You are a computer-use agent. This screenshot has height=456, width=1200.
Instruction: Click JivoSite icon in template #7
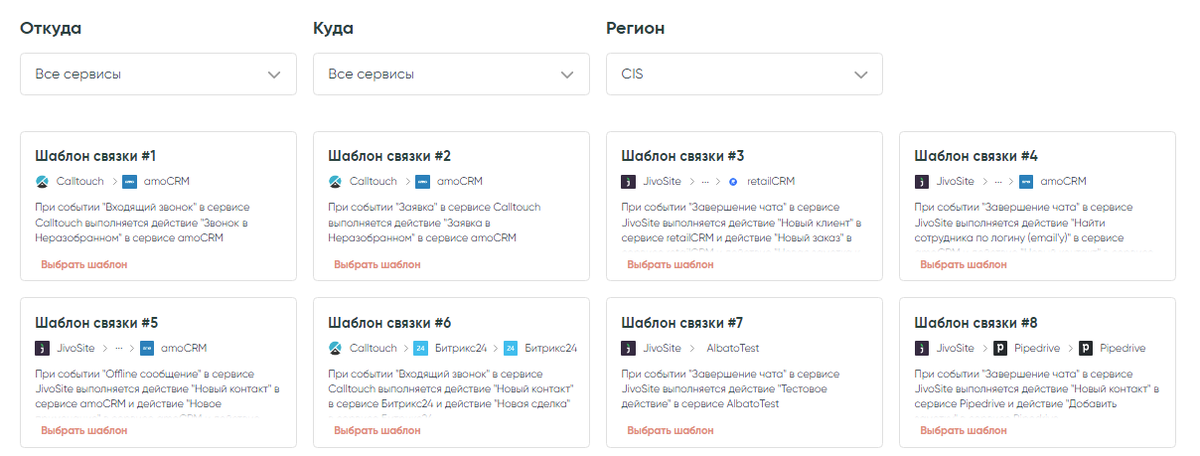coord(628,348)
